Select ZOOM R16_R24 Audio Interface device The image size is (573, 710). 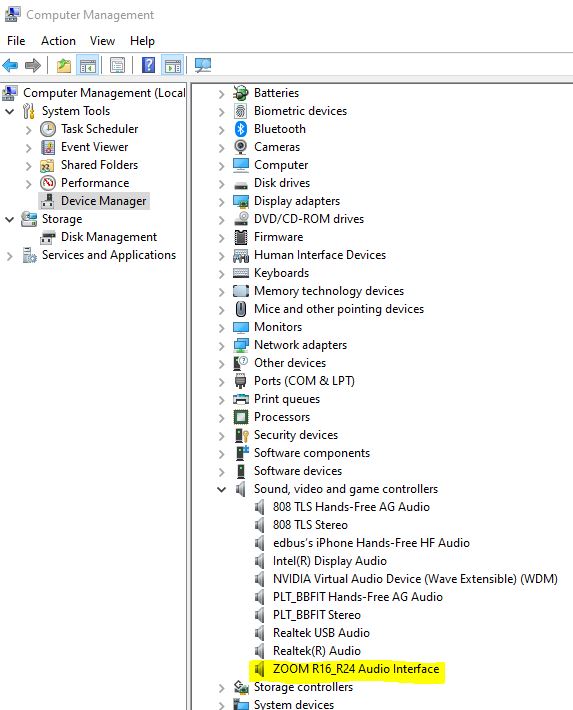point(356,669)
